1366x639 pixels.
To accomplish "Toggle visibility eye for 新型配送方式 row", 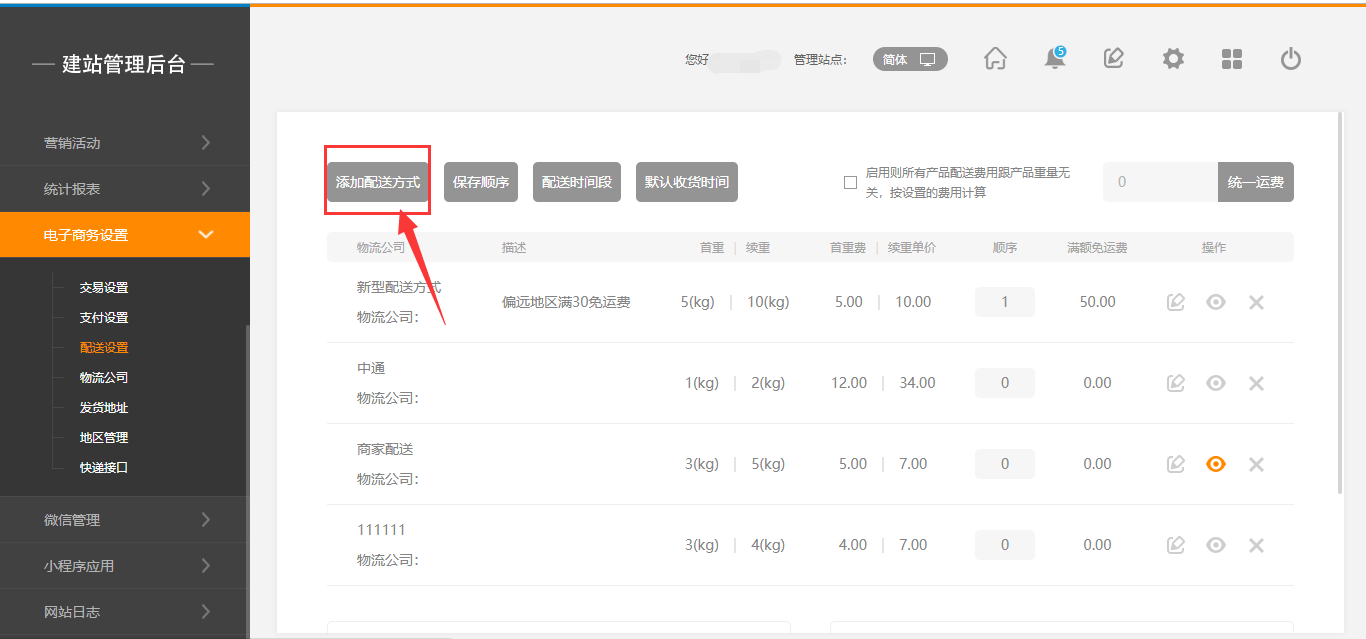I will click(x=1216, y=302).
